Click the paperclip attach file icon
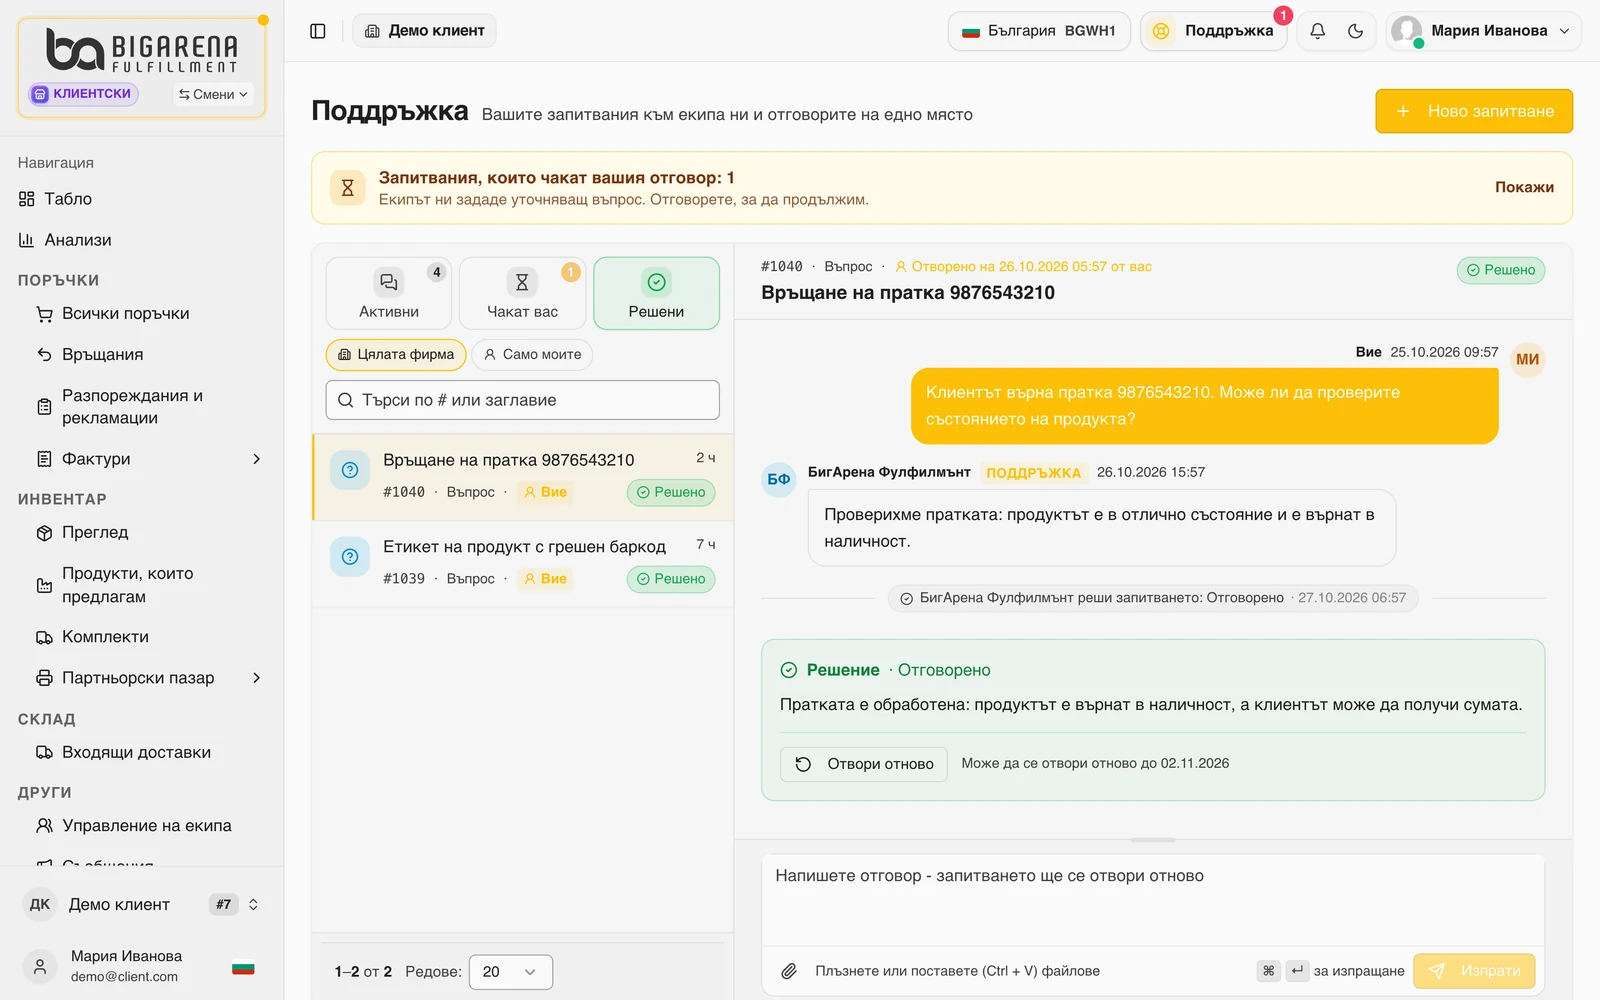Screen dimensions: 1600x1000 coord(789,971)
